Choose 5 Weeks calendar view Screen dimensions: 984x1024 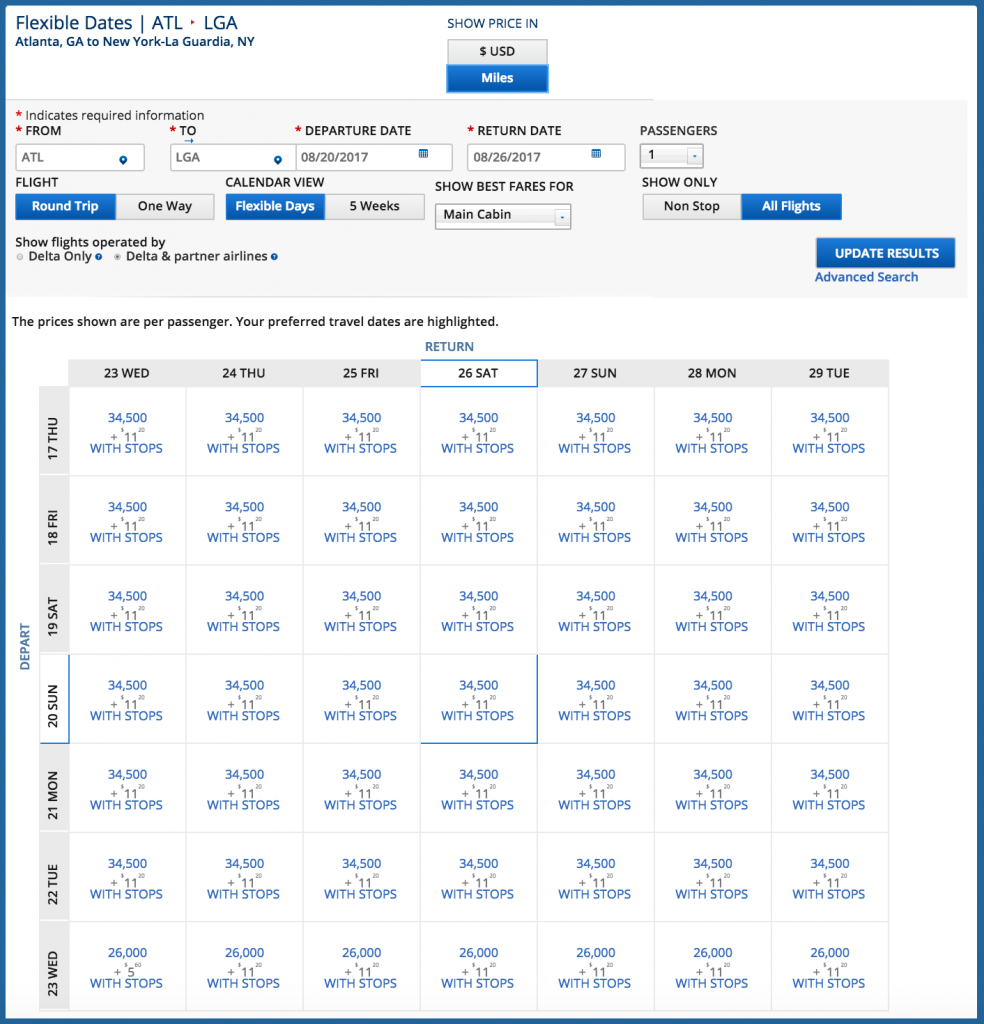pyautogui.click(x=374, y=206)
